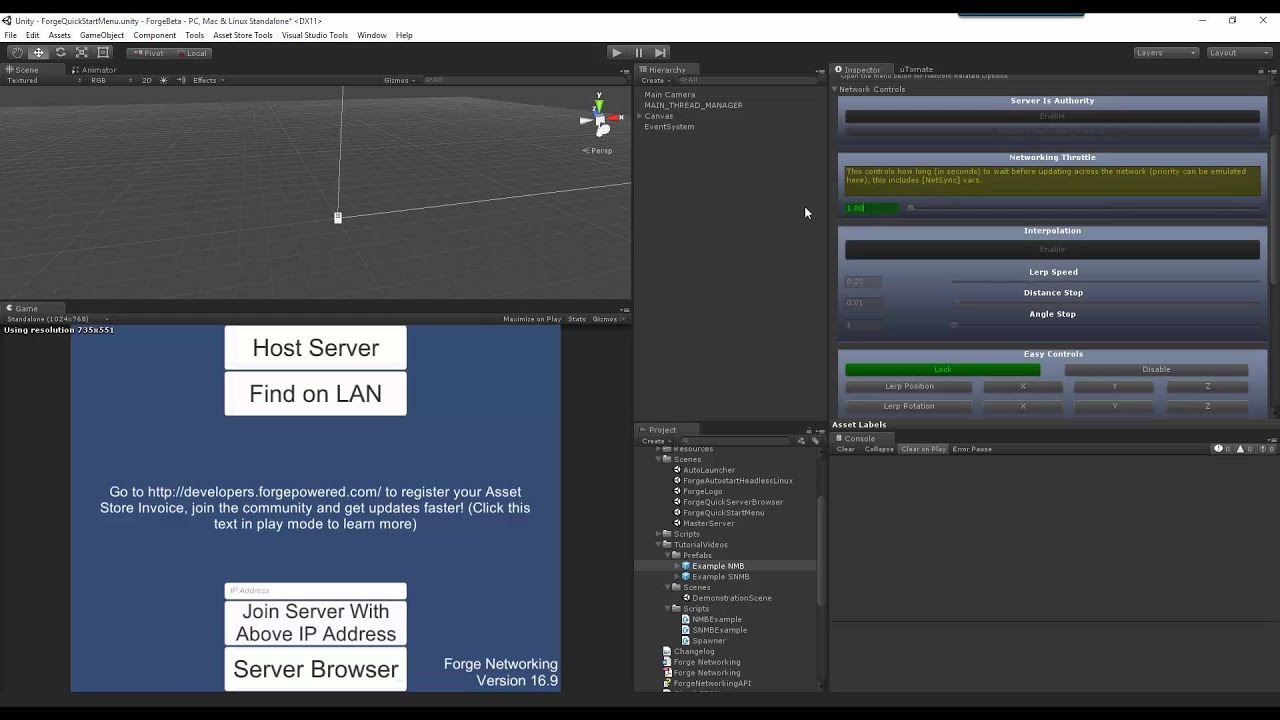
Task: Click console info message counter
Action: click(x=1222, y=449)
